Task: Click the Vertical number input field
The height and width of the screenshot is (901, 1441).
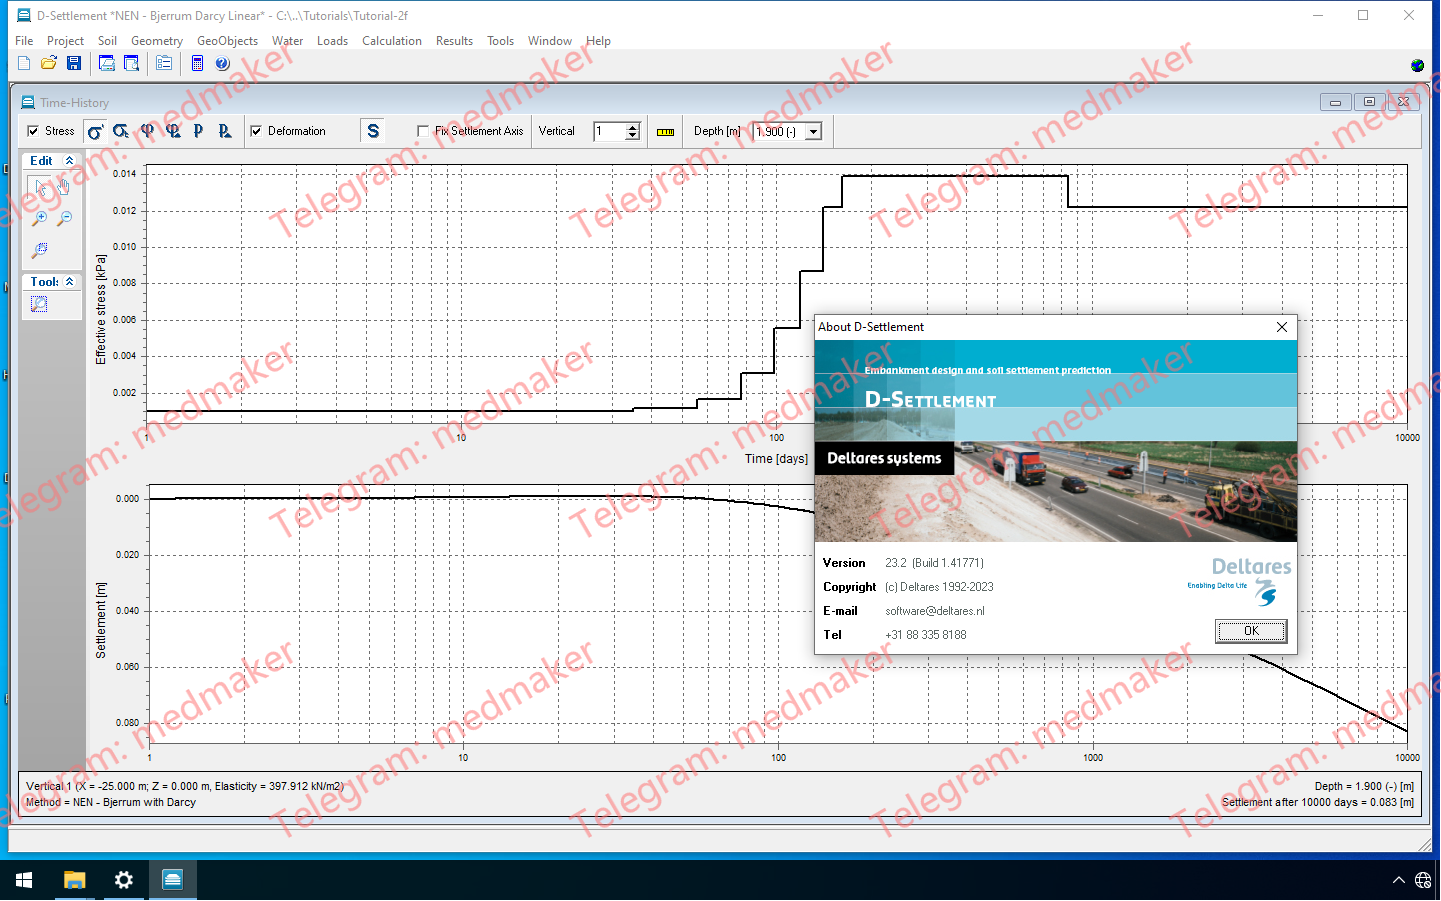Action: tap(609, 132)
